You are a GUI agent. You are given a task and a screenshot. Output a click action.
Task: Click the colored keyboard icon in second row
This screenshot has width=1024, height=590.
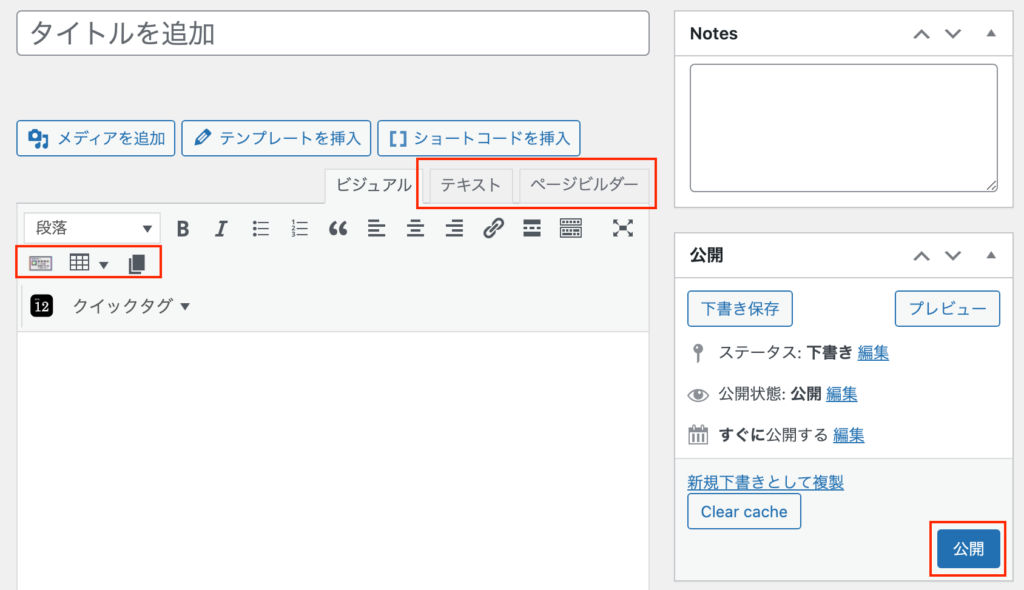(x=40, y=263)
